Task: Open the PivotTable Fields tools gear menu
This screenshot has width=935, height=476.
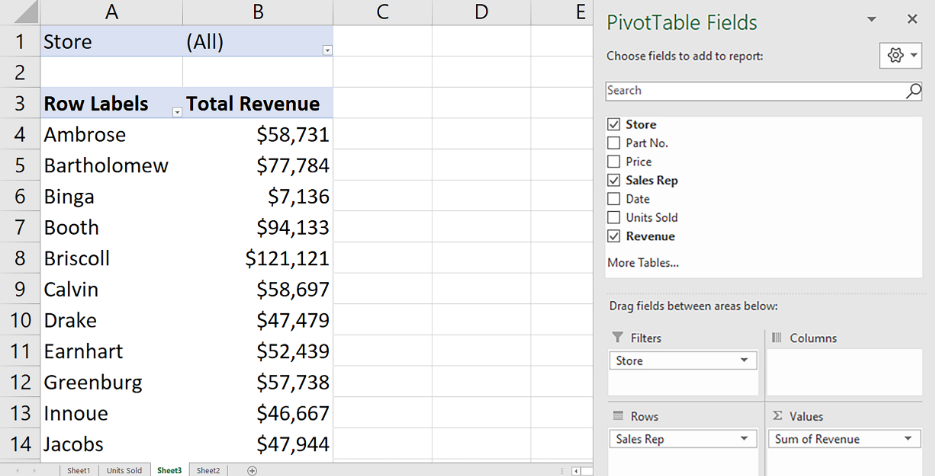Action: tap(900, 56)
